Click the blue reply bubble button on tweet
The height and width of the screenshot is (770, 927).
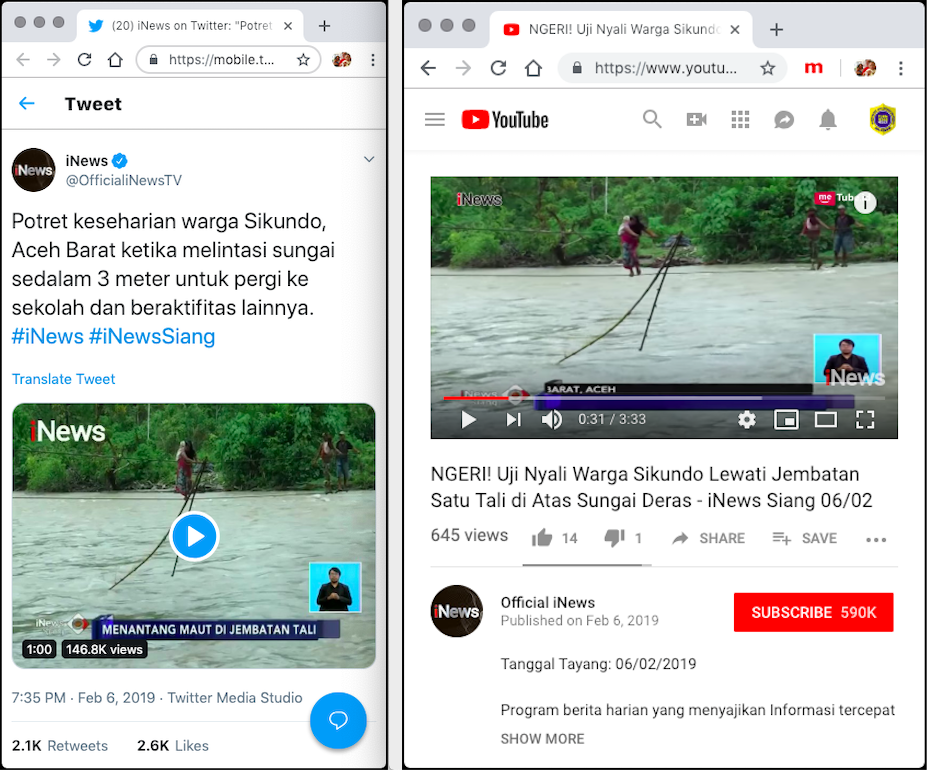point(338,720)
